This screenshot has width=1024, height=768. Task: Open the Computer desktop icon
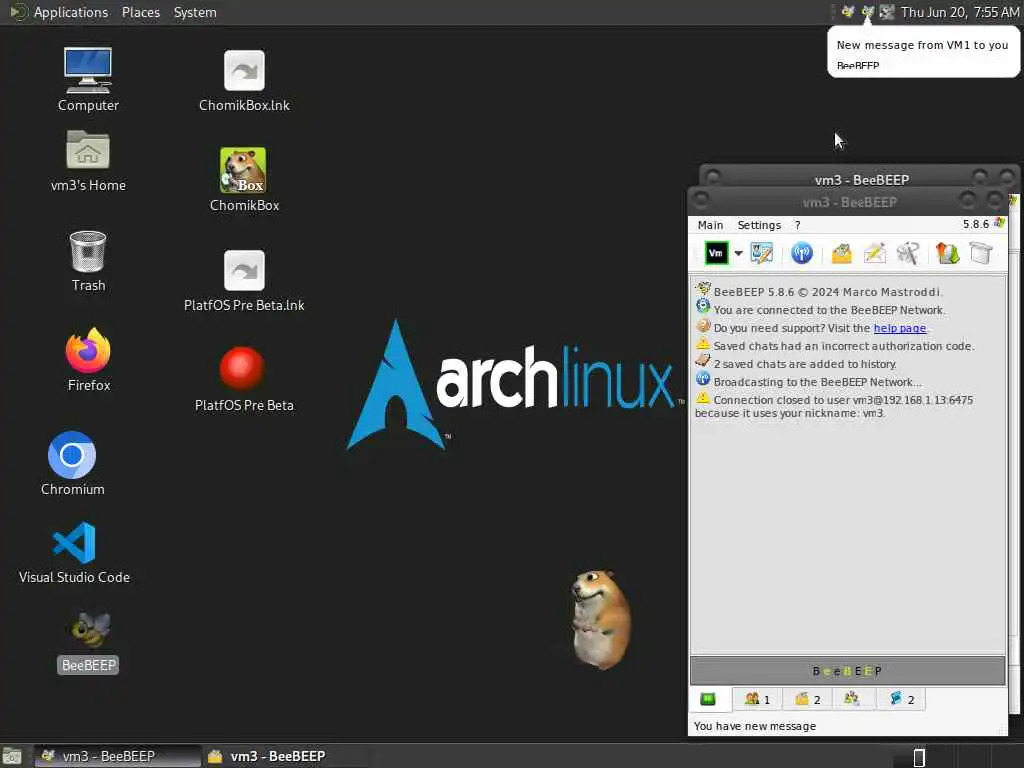pos(88,79)
